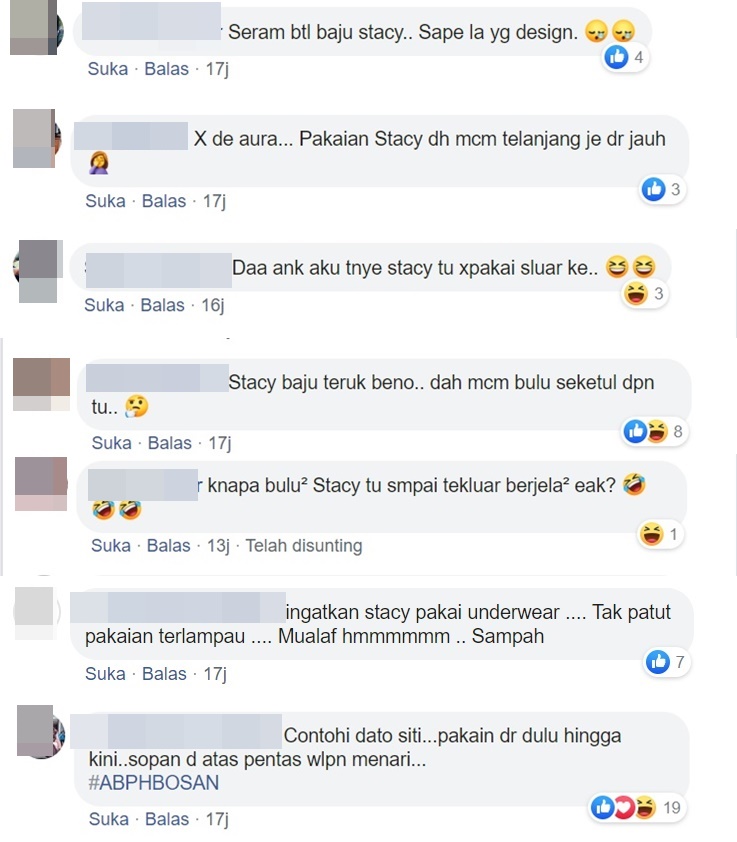Open profile picture of the first commenter
The height and width of the screenshot is (842, 737).
click(37, 28)
